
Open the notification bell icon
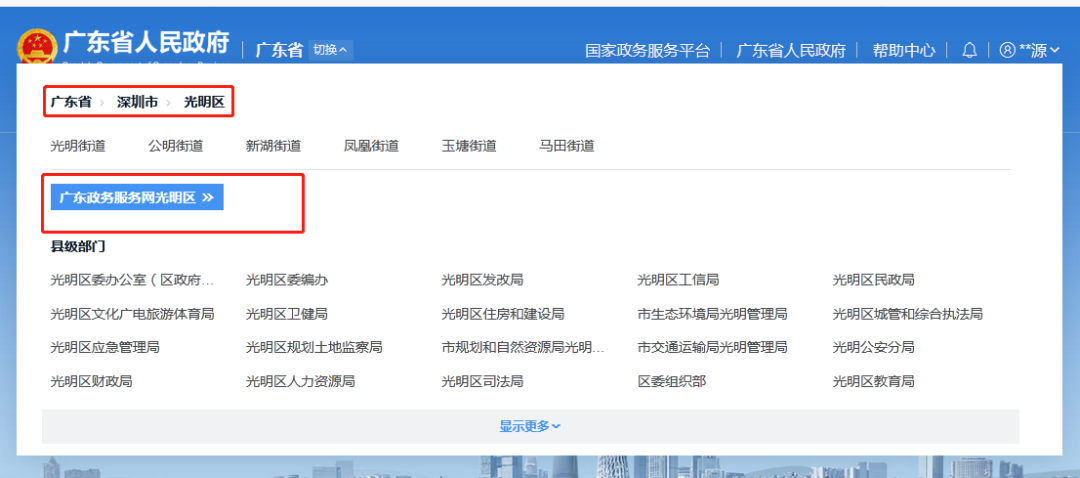coord(969,50)
